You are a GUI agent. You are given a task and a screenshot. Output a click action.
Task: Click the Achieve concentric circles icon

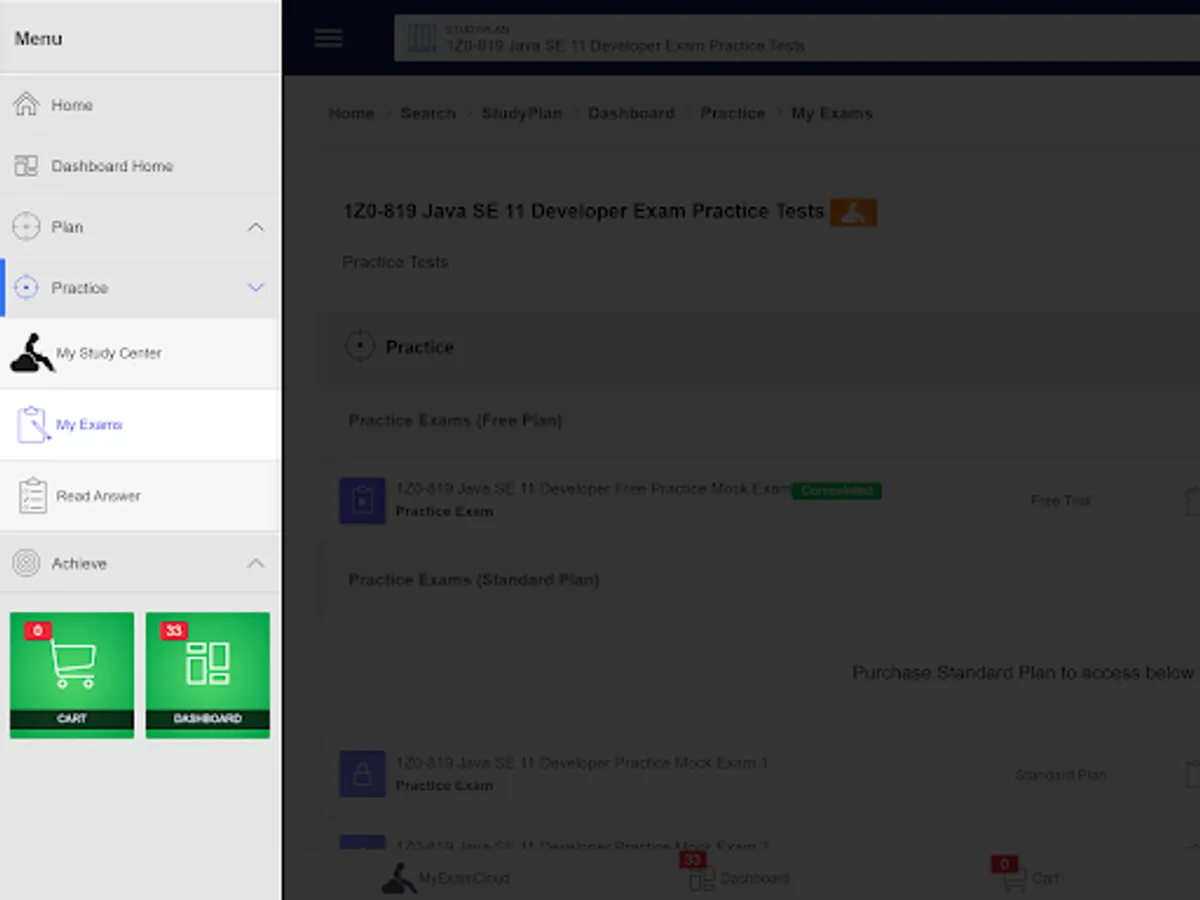[26, 563]
